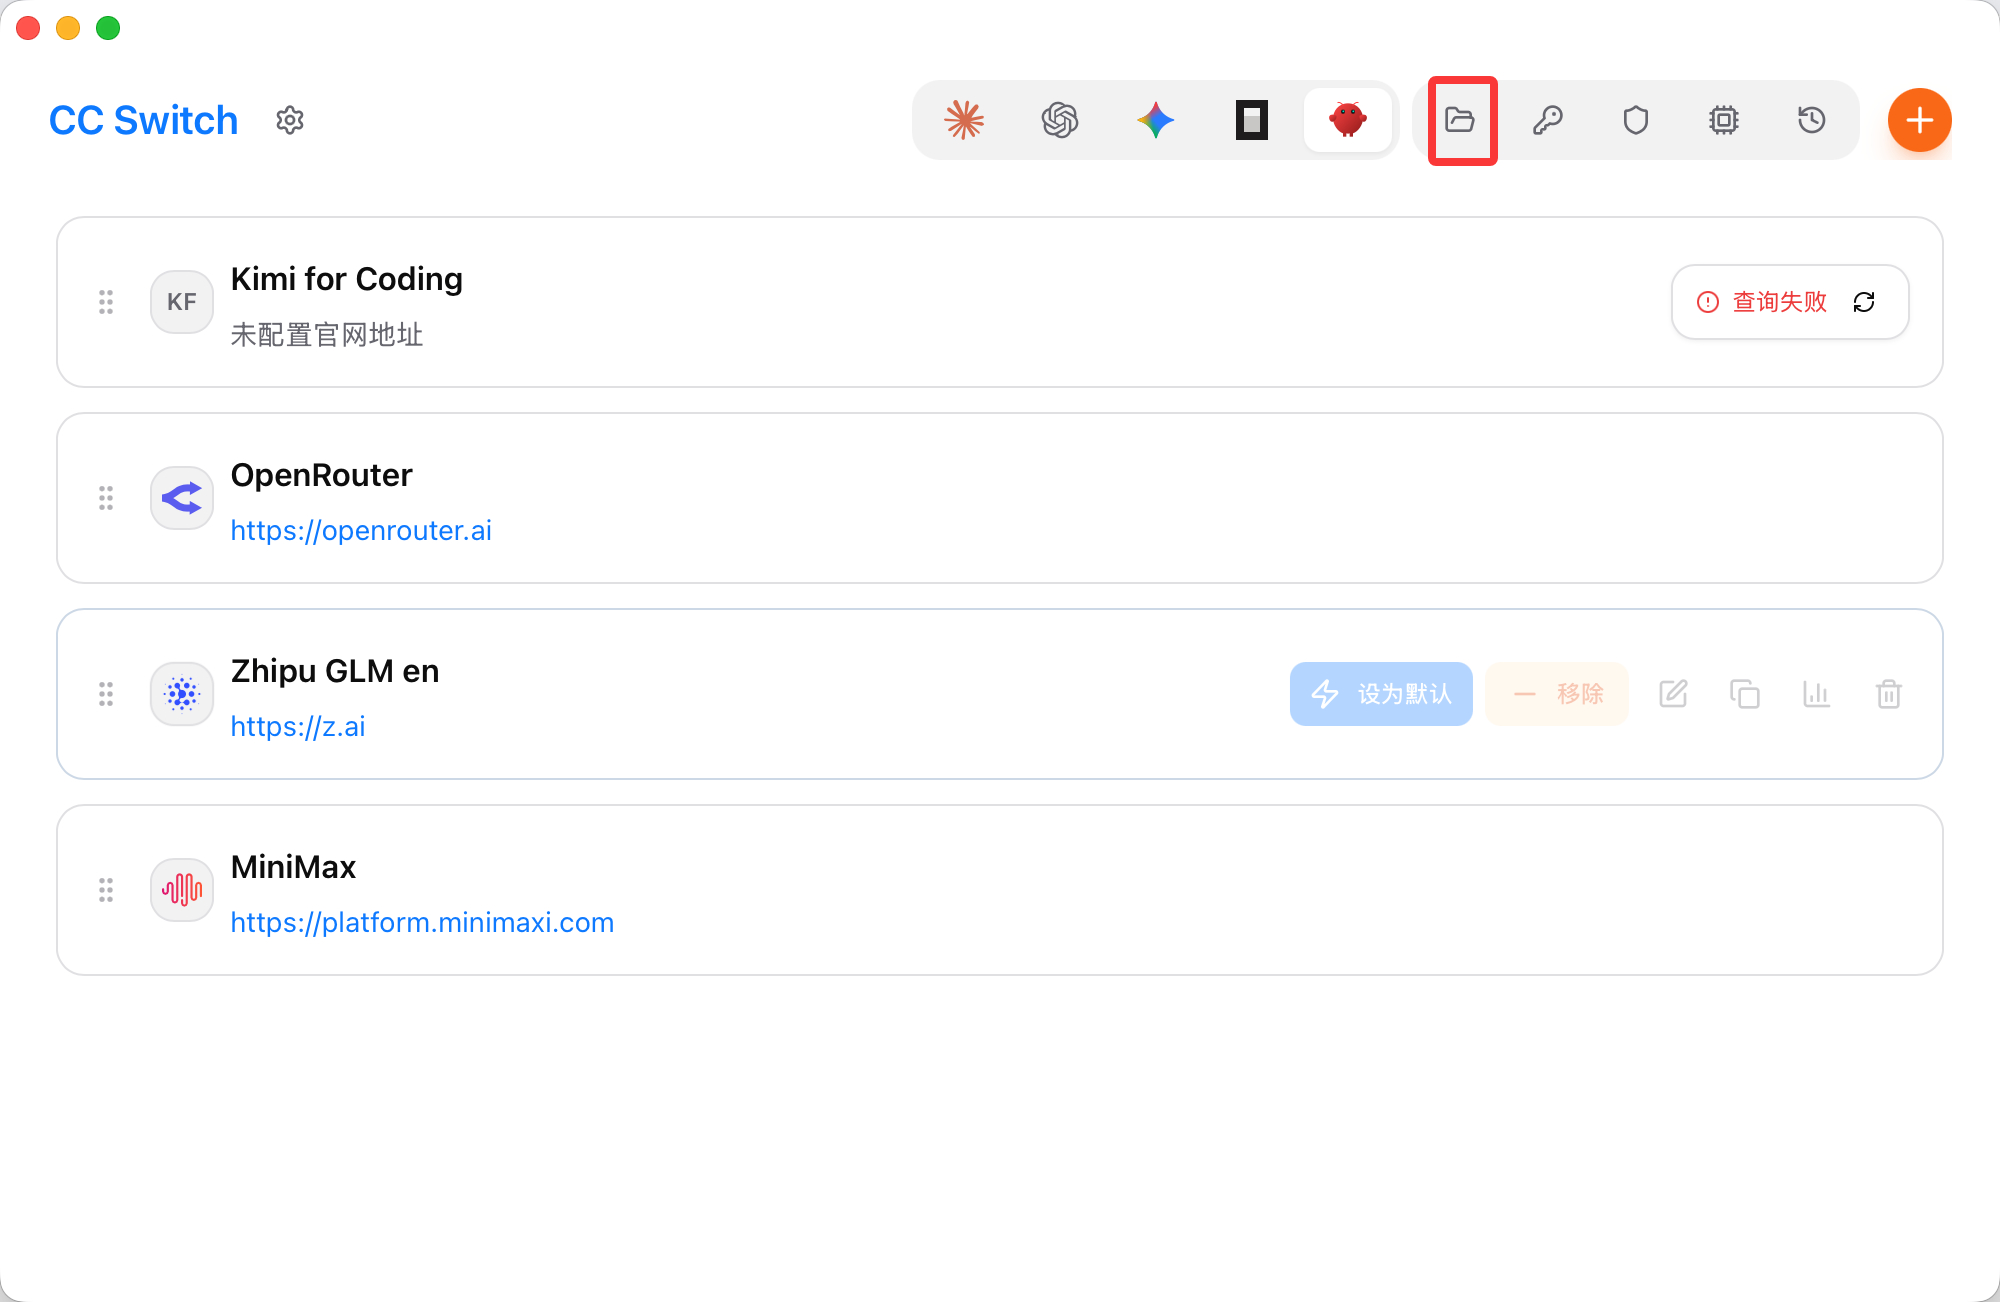2000x1302 pixels.
Task: Select the black square app tab
Action: pyautogui.click(x=1252, y=120)
